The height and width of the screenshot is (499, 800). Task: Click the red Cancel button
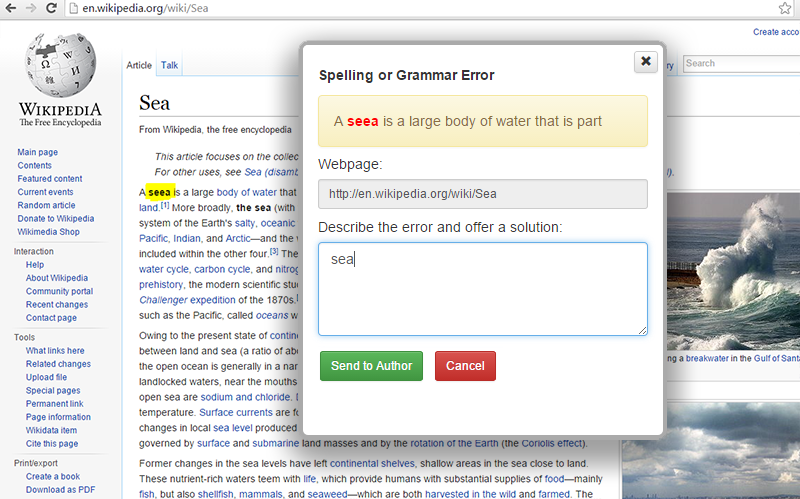coord(465,366)
